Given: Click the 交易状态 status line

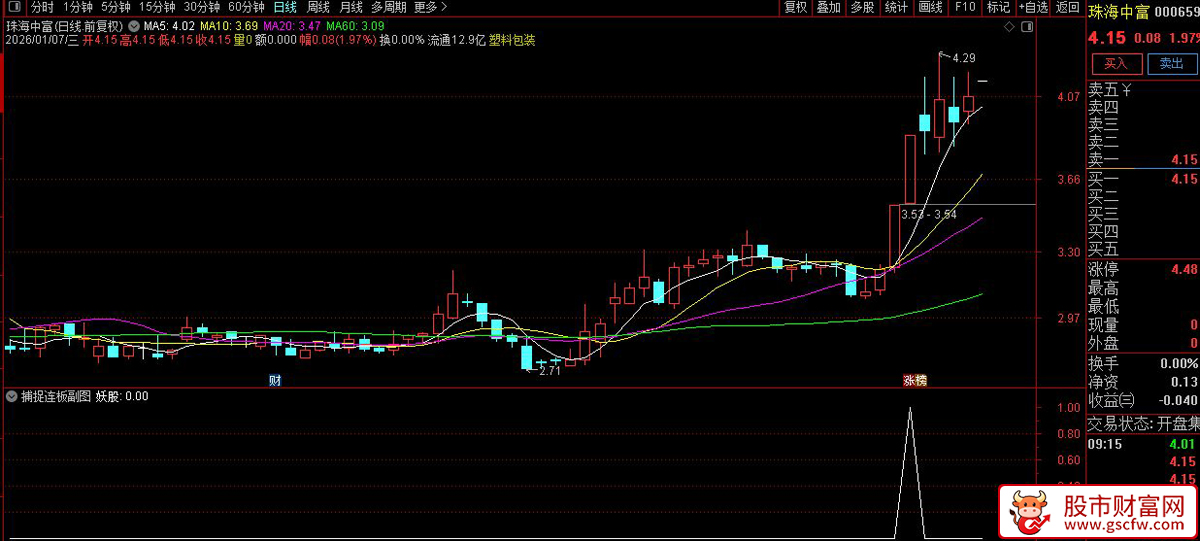Looking at the screenshot, I should pos(1143,423).
